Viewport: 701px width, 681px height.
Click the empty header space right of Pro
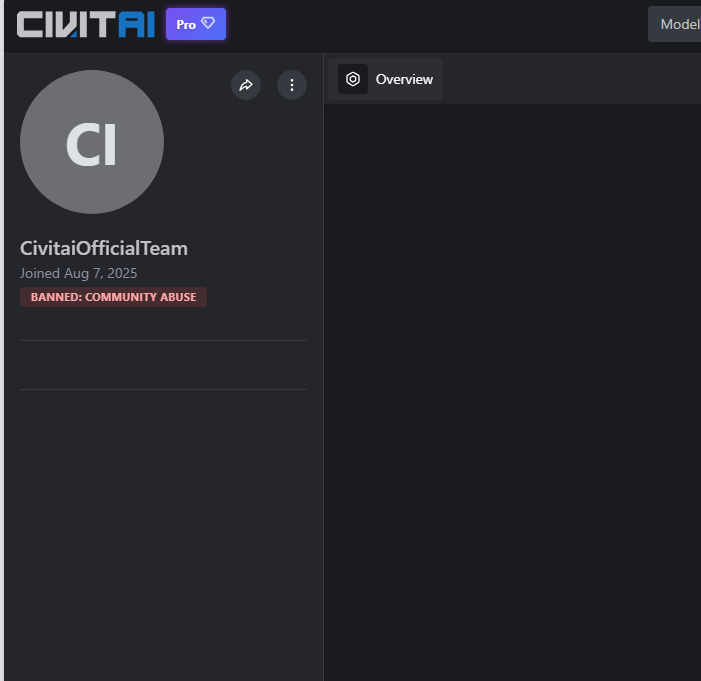click(437, 24)
